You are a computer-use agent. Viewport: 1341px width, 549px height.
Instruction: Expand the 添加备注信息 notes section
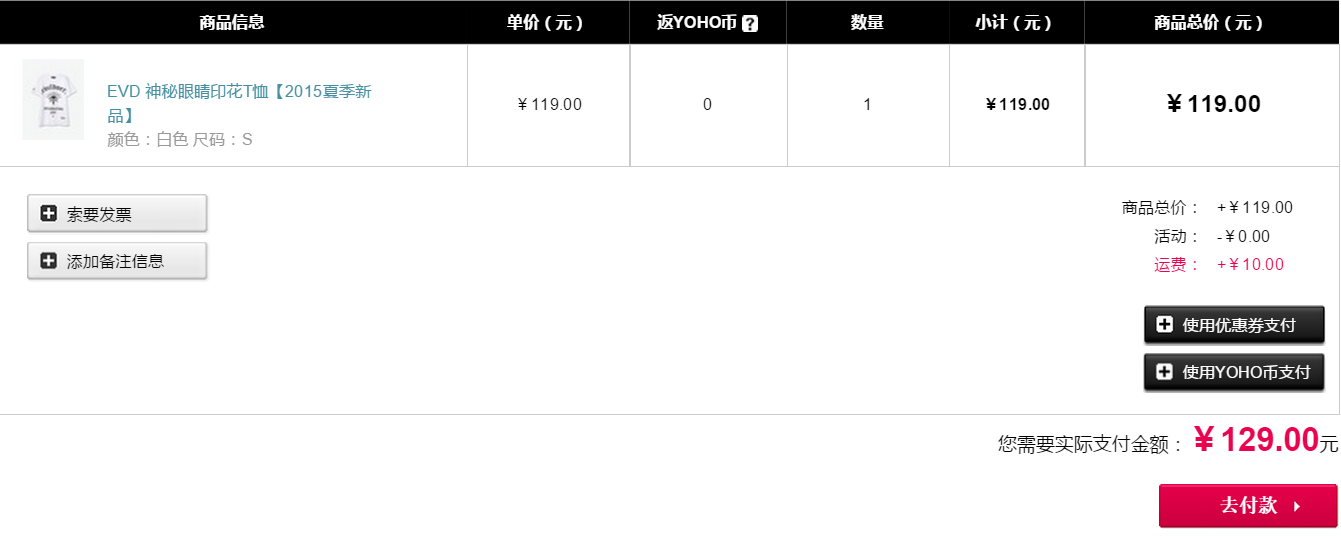(117, 261)
